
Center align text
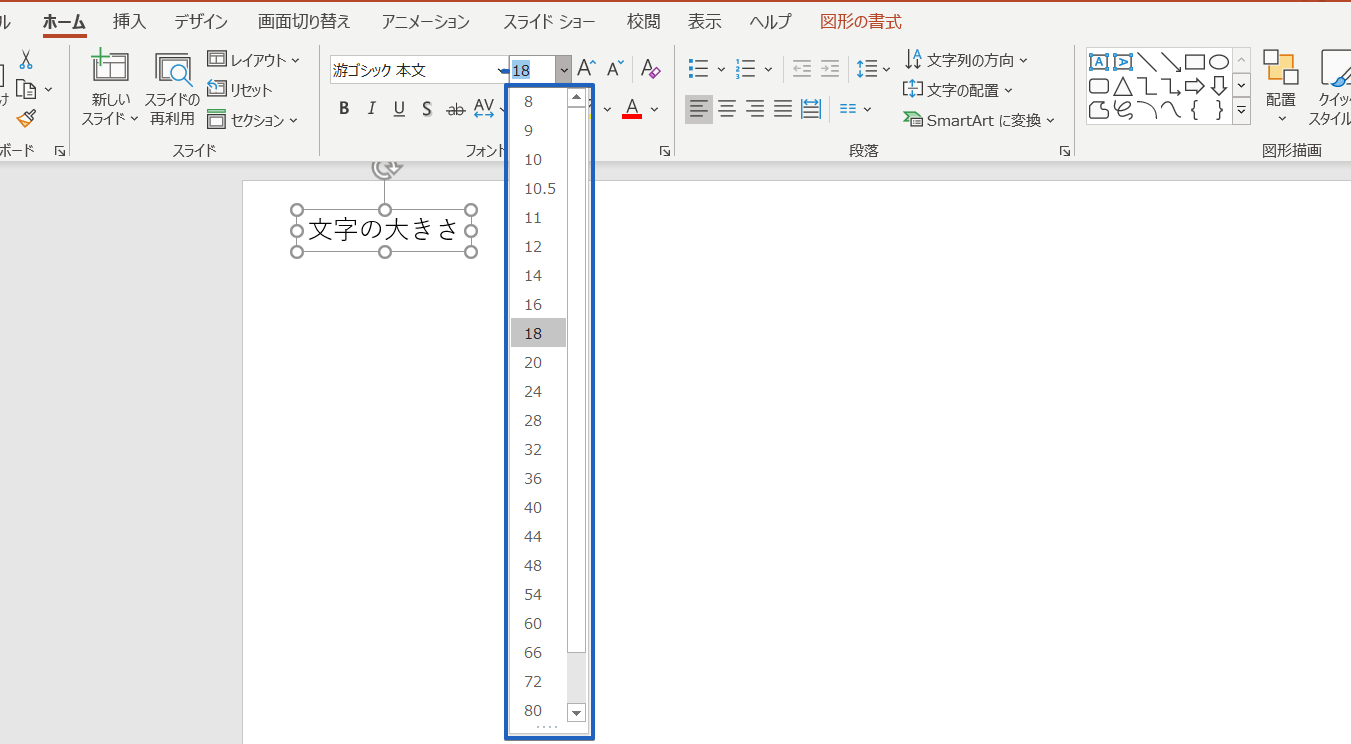(x=727, y=109)
